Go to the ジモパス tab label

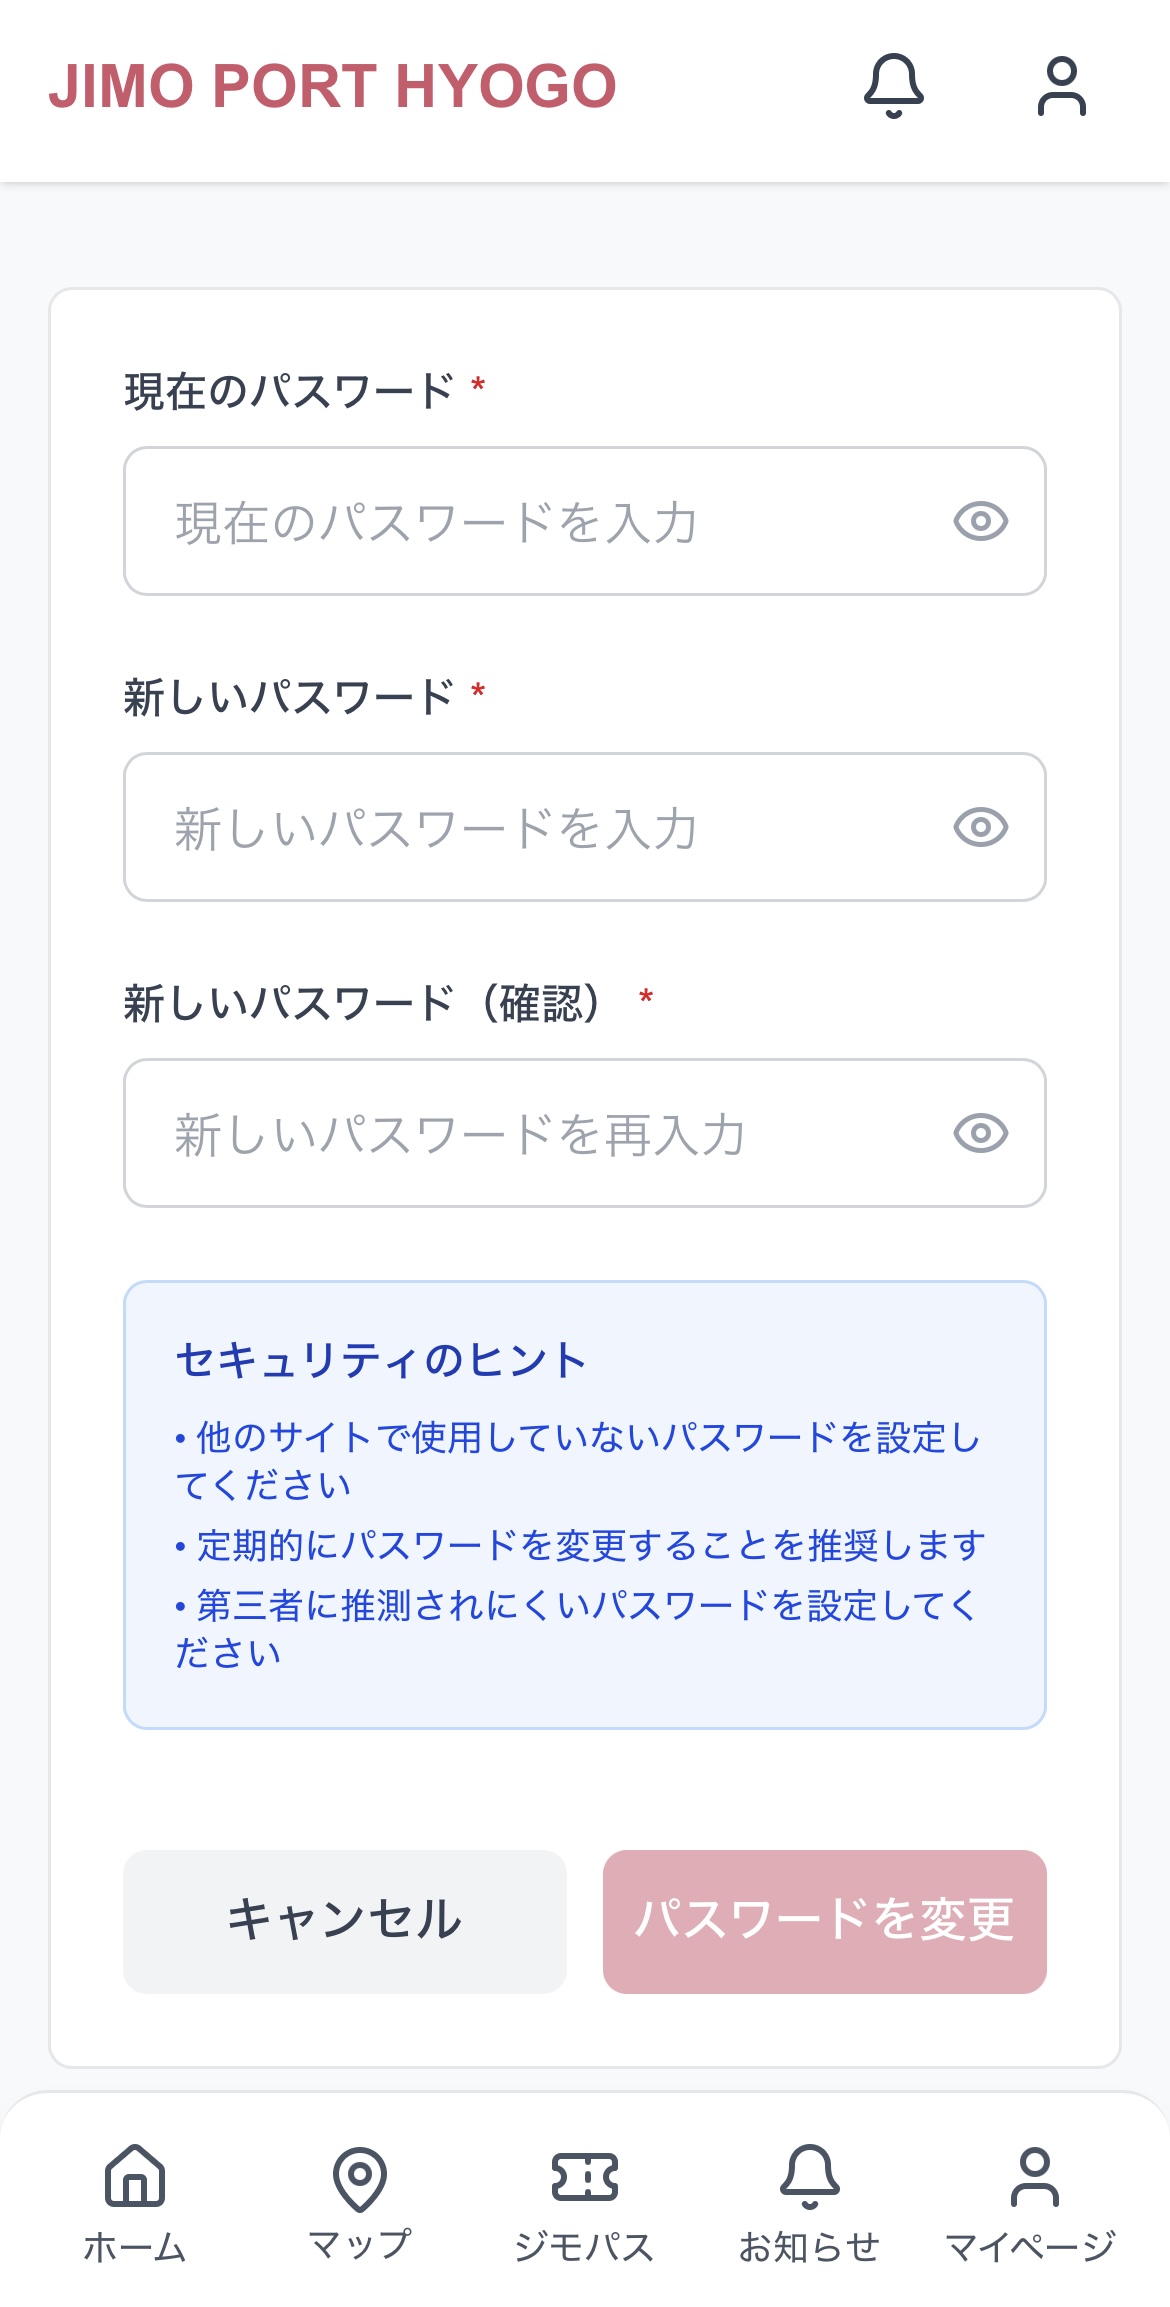(585, 2247)
